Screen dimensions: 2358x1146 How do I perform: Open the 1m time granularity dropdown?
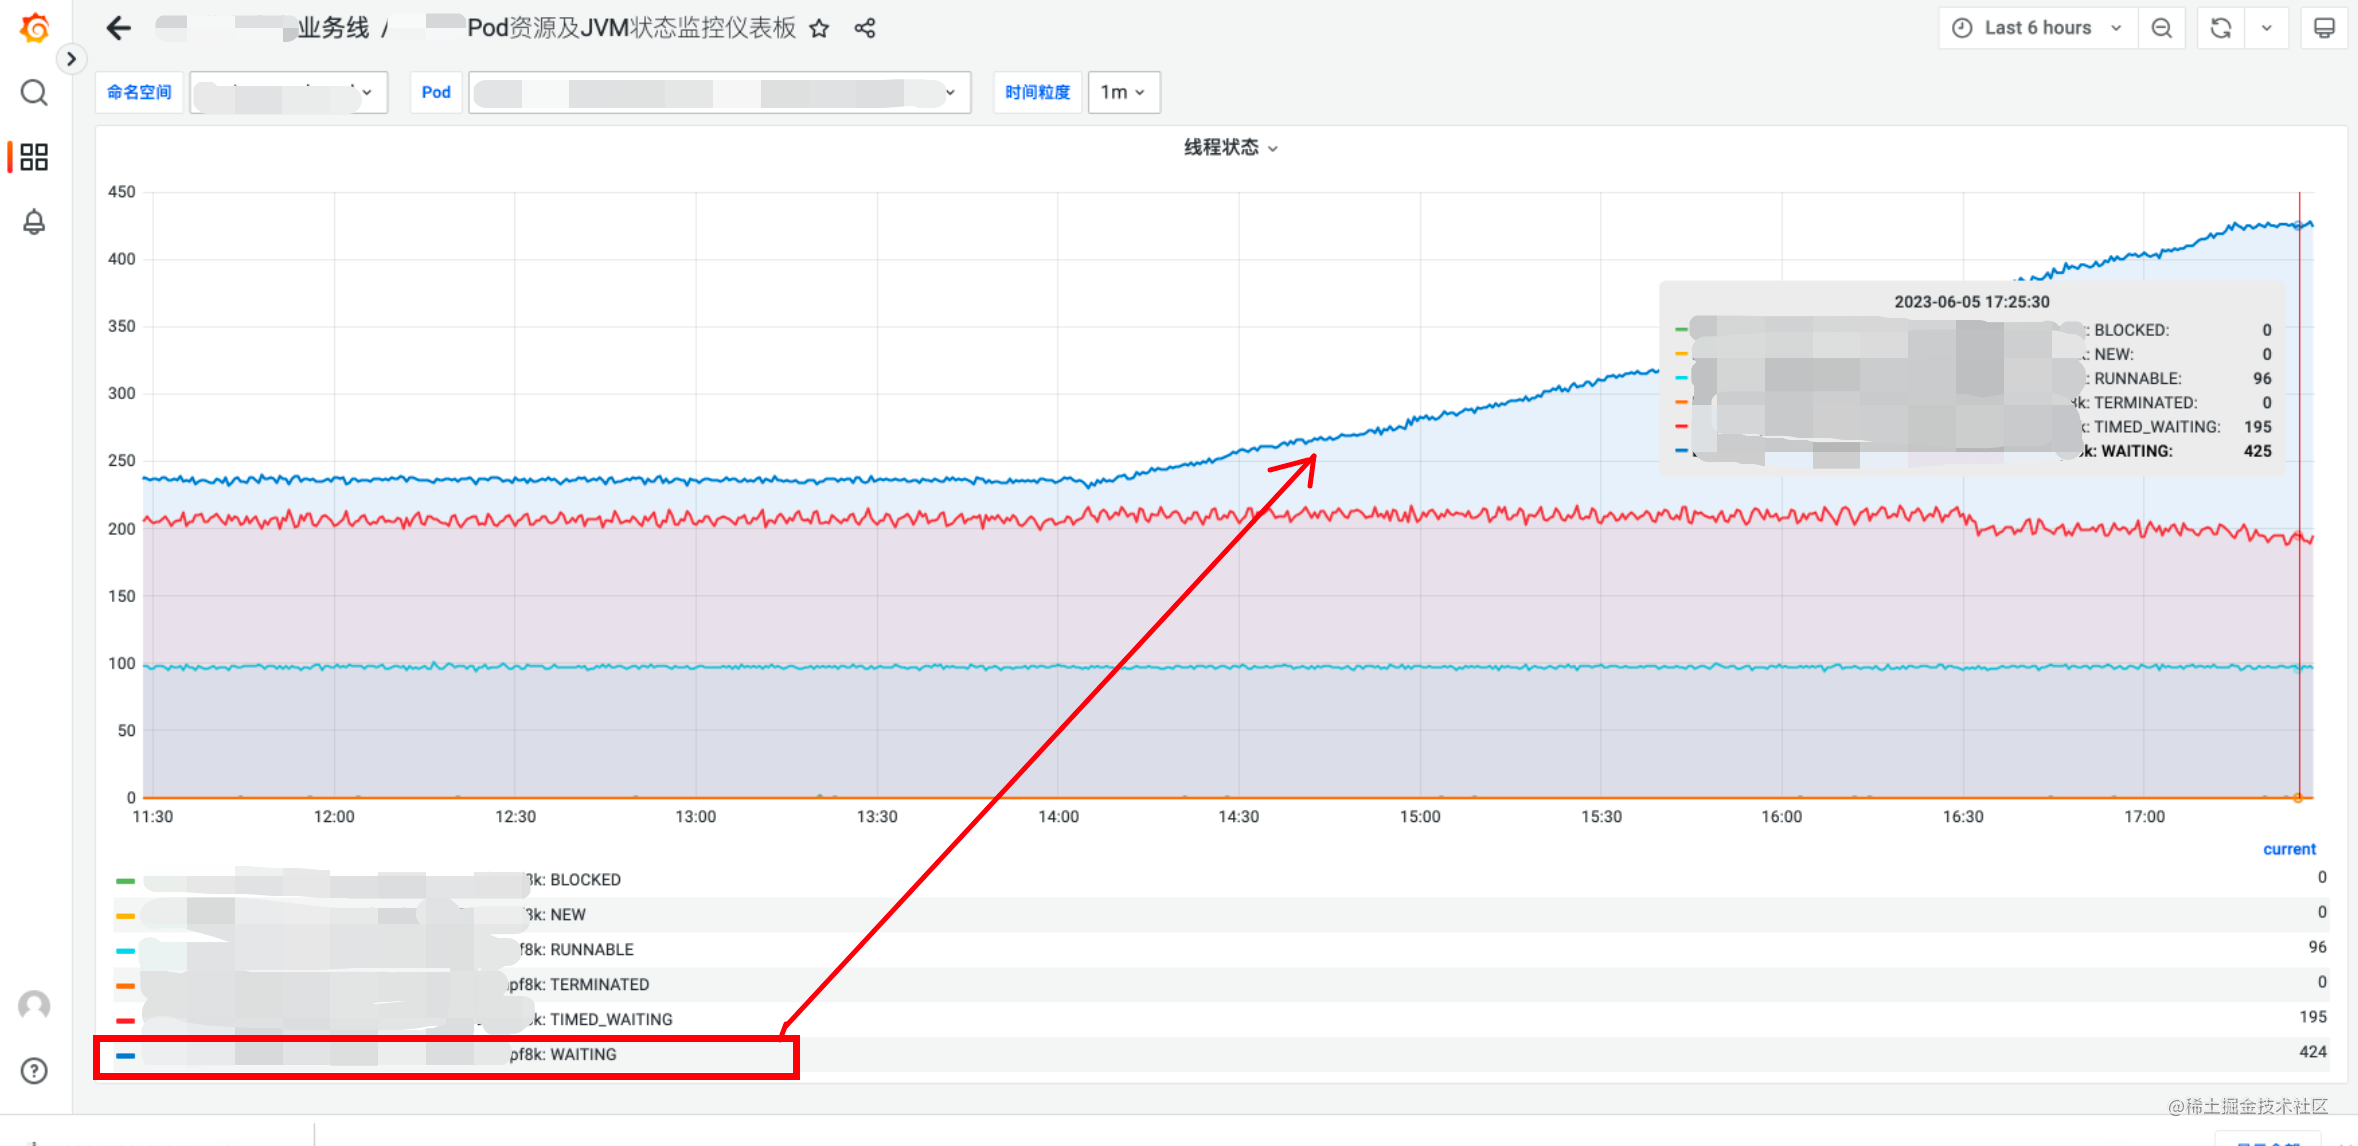[1124, 92]
